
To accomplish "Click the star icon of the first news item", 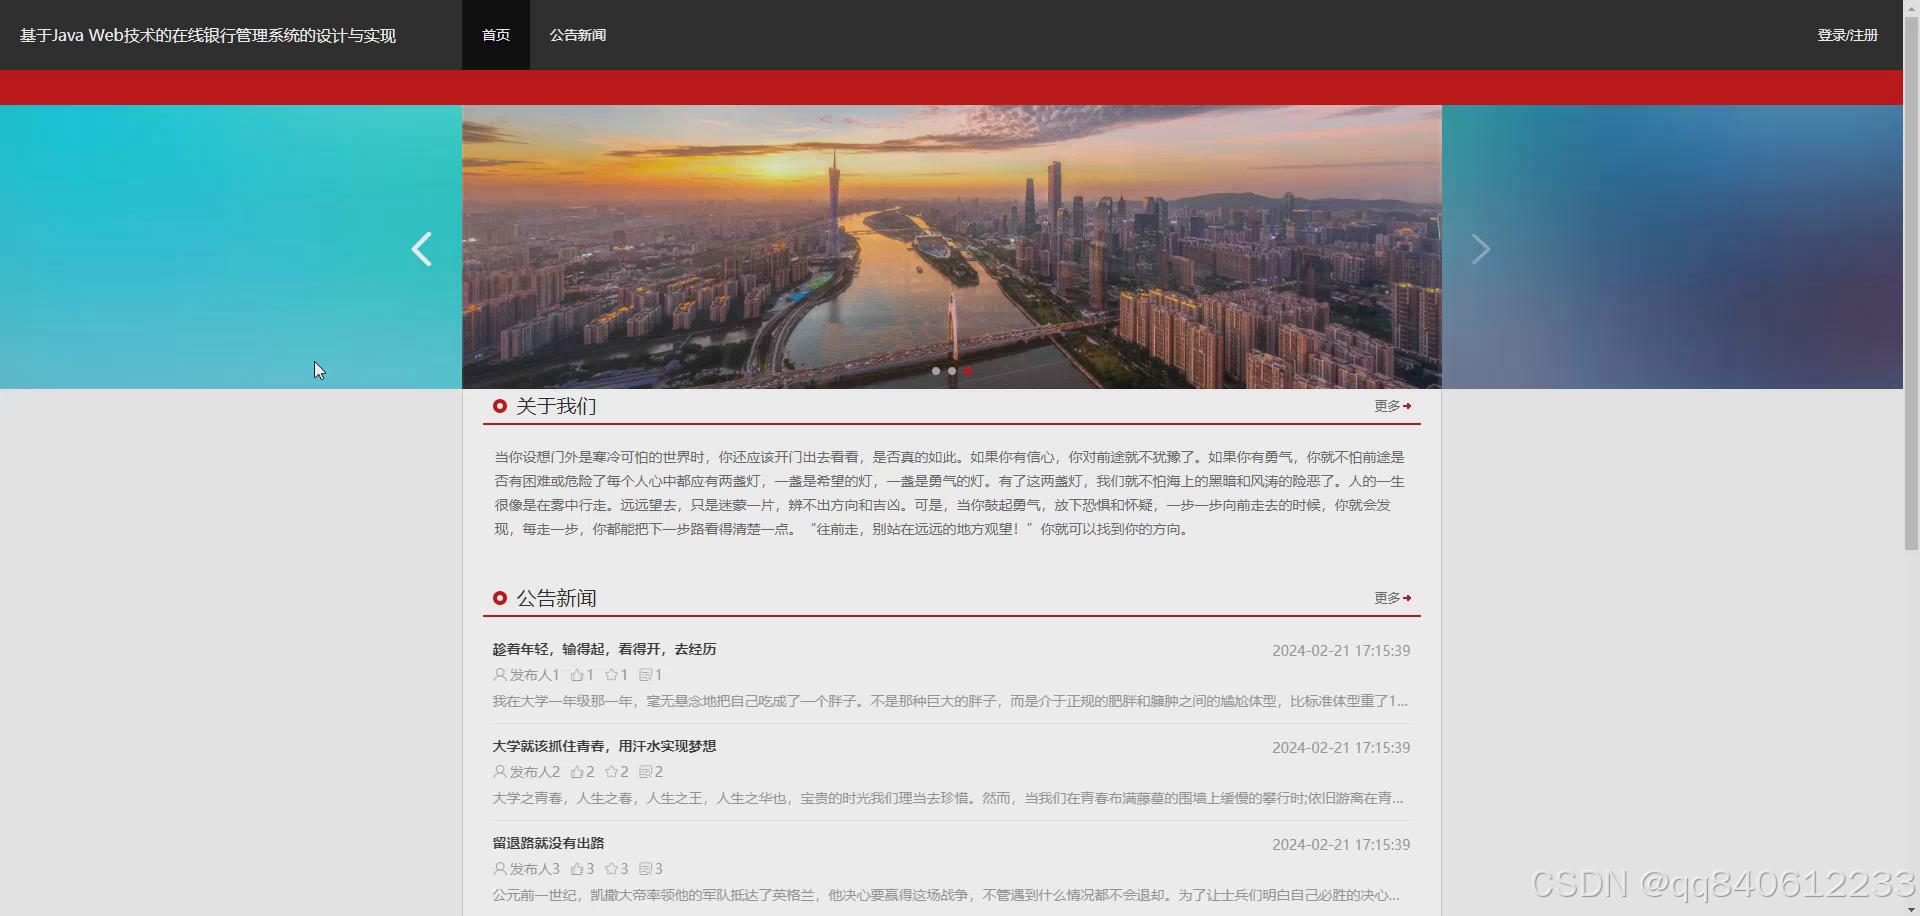I will coord(611,675).
